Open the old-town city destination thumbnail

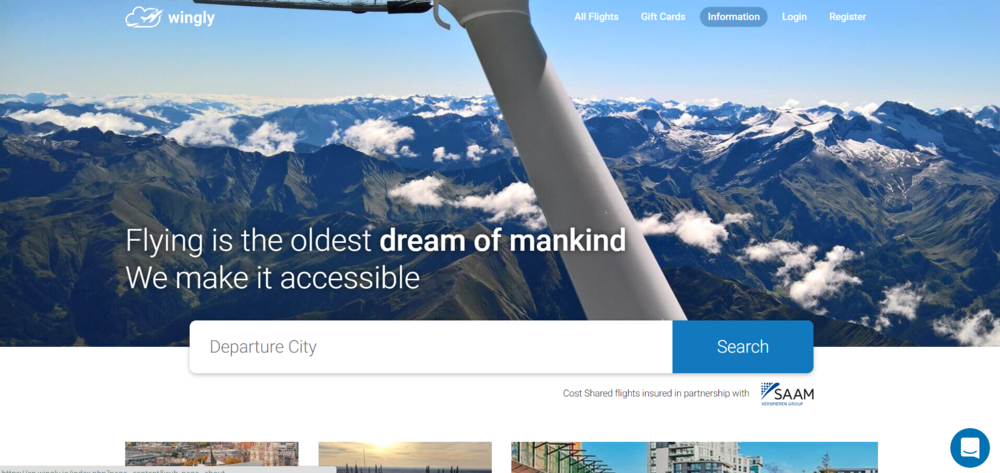pos(212,457)
